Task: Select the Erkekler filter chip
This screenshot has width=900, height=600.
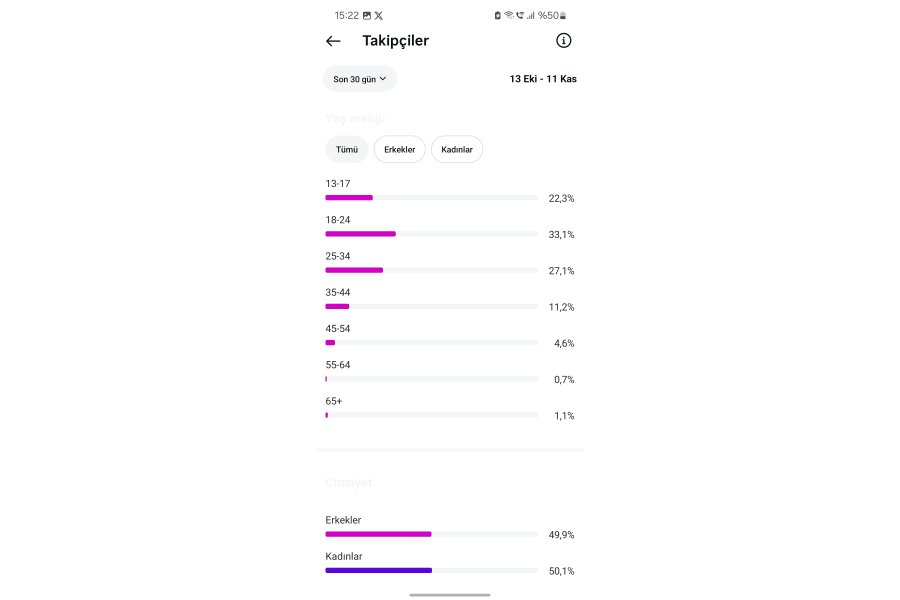Action: pyautogui.click(x=399, y=149)
